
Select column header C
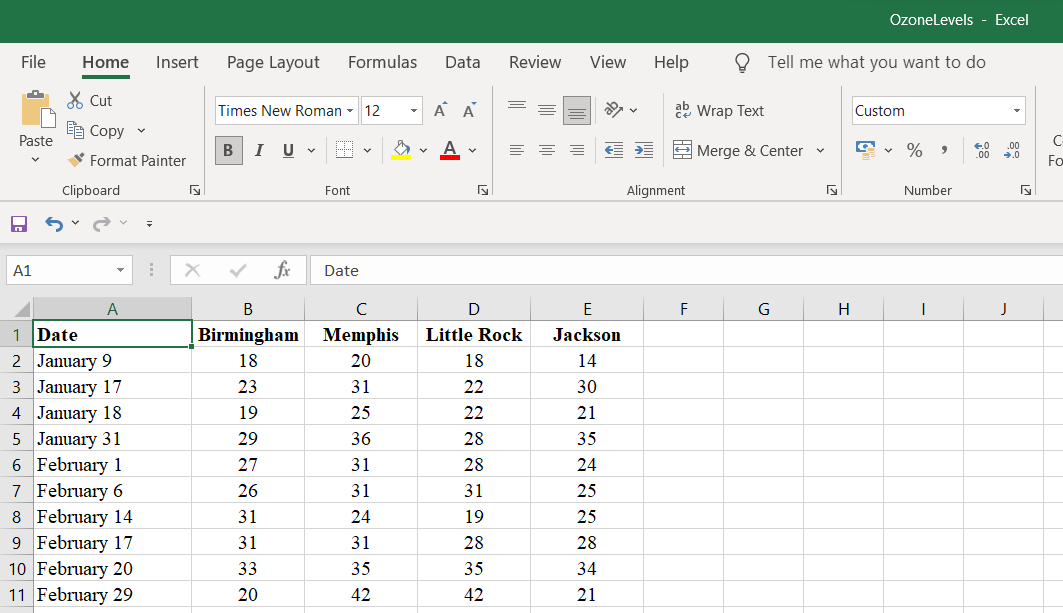361,309
